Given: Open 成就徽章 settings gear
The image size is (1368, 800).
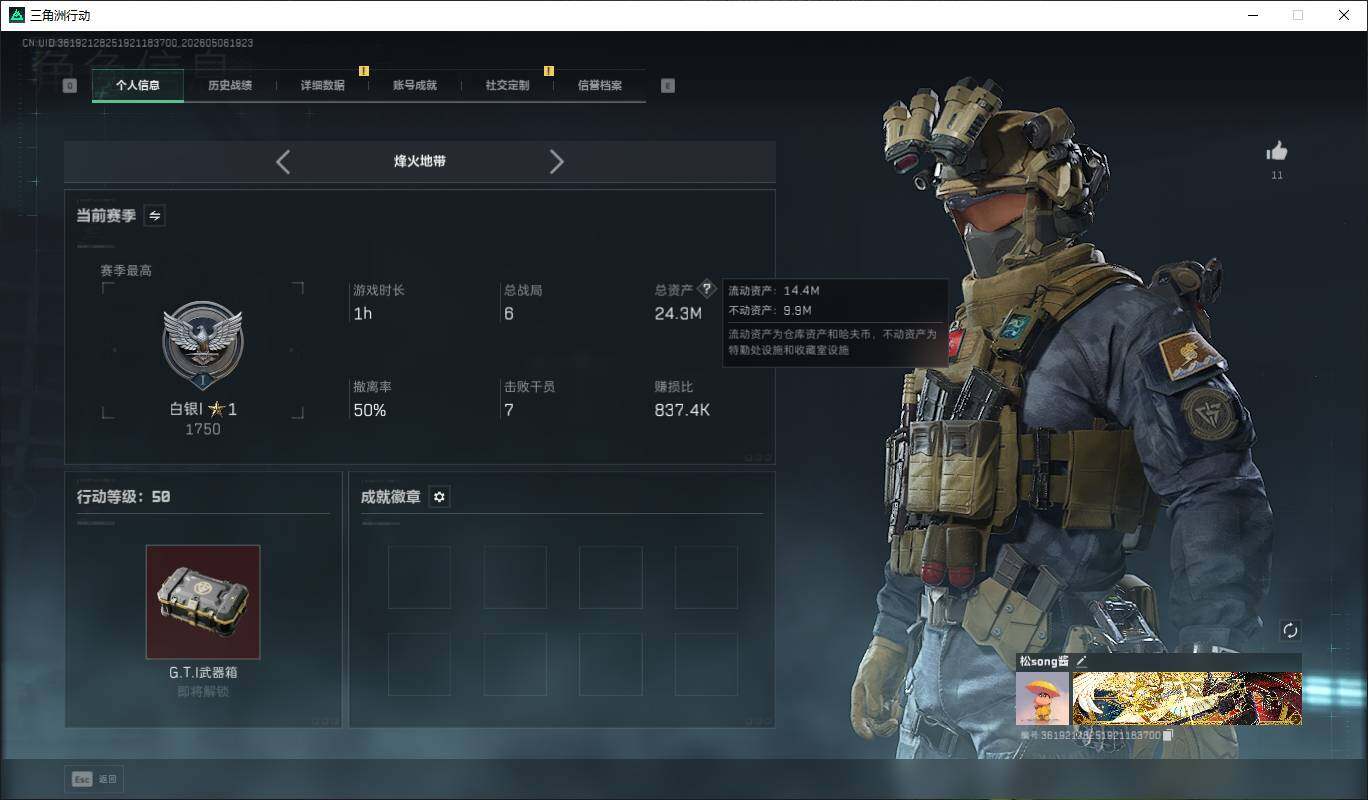Looking at the screenshot, I should point(439,497).
